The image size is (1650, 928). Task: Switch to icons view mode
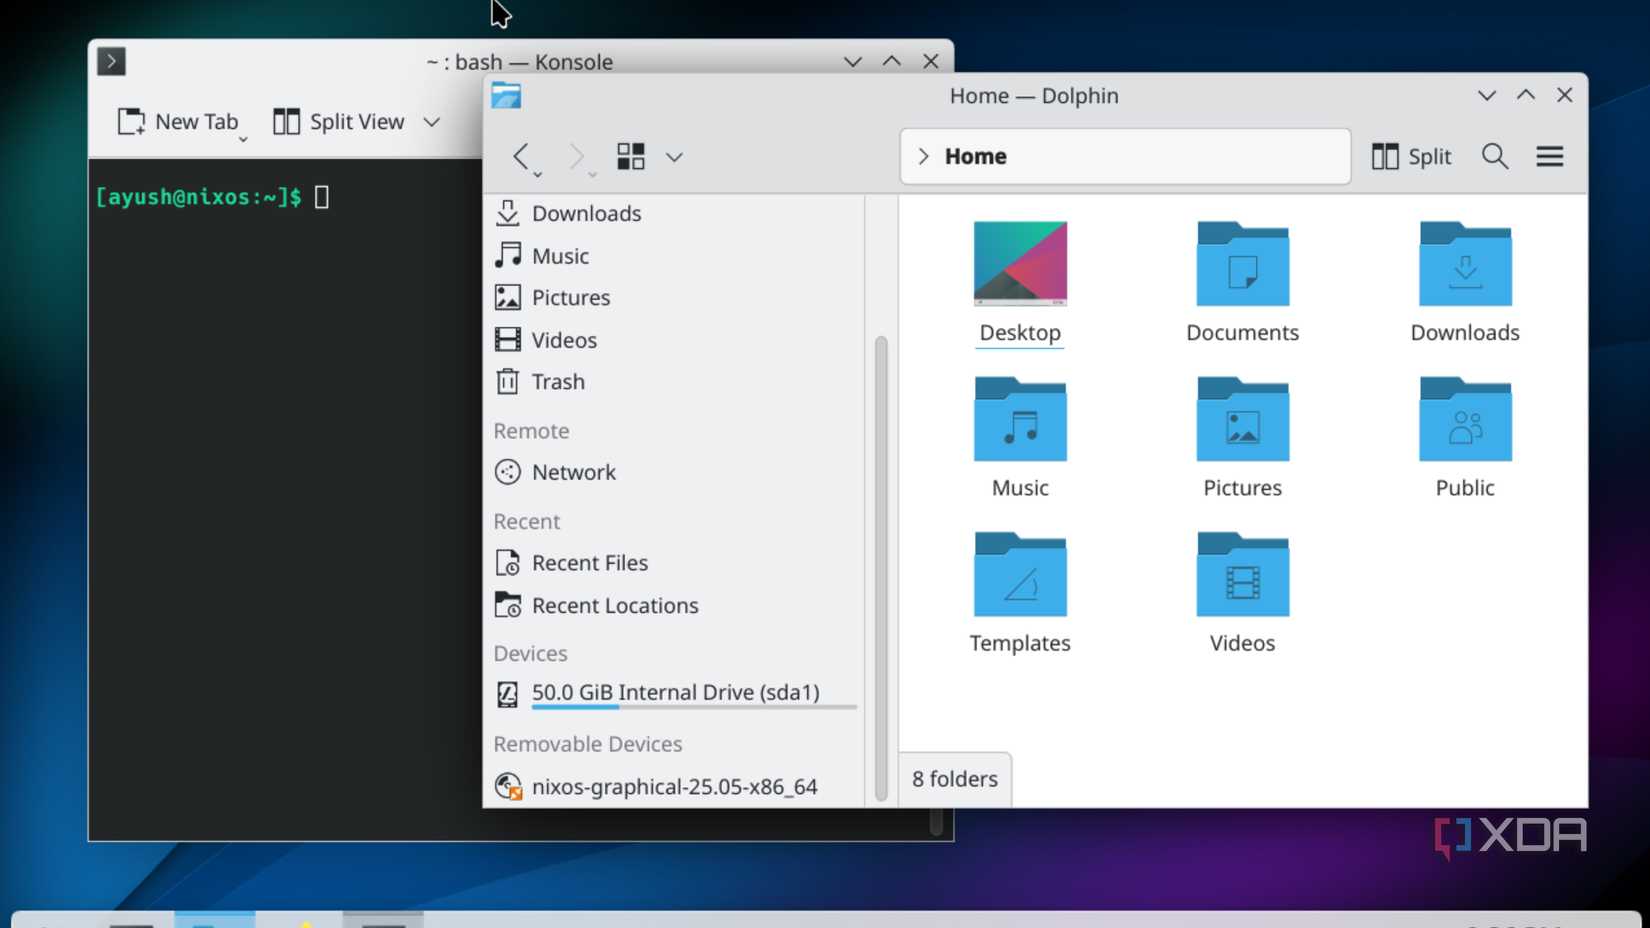[630, 156]
